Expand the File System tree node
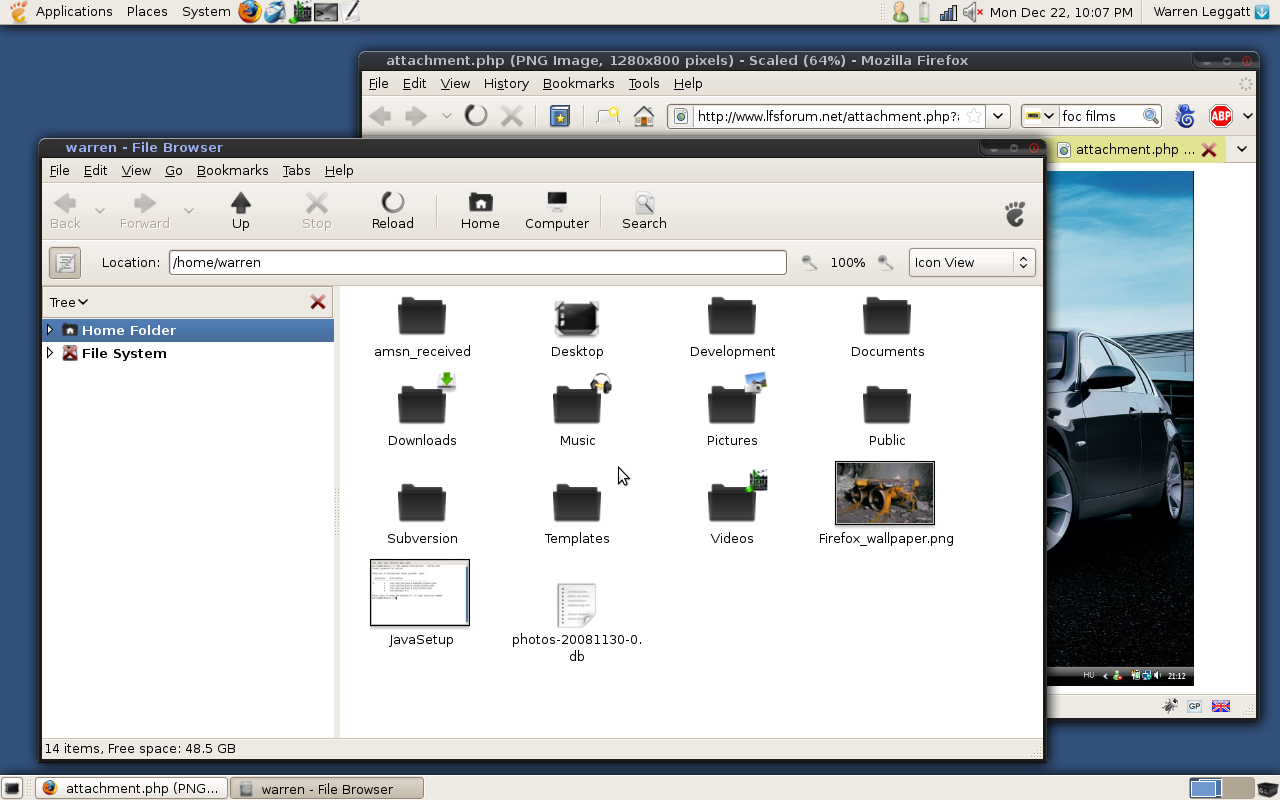Image resolution: width=1280 pixels, height=800 pixels. [x=50, y=353]
